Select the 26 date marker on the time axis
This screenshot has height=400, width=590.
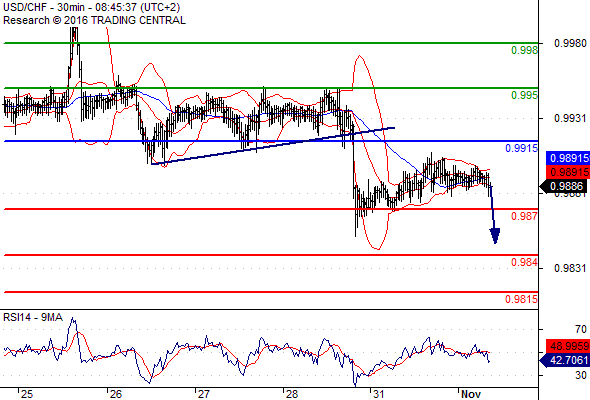point(116,394)
